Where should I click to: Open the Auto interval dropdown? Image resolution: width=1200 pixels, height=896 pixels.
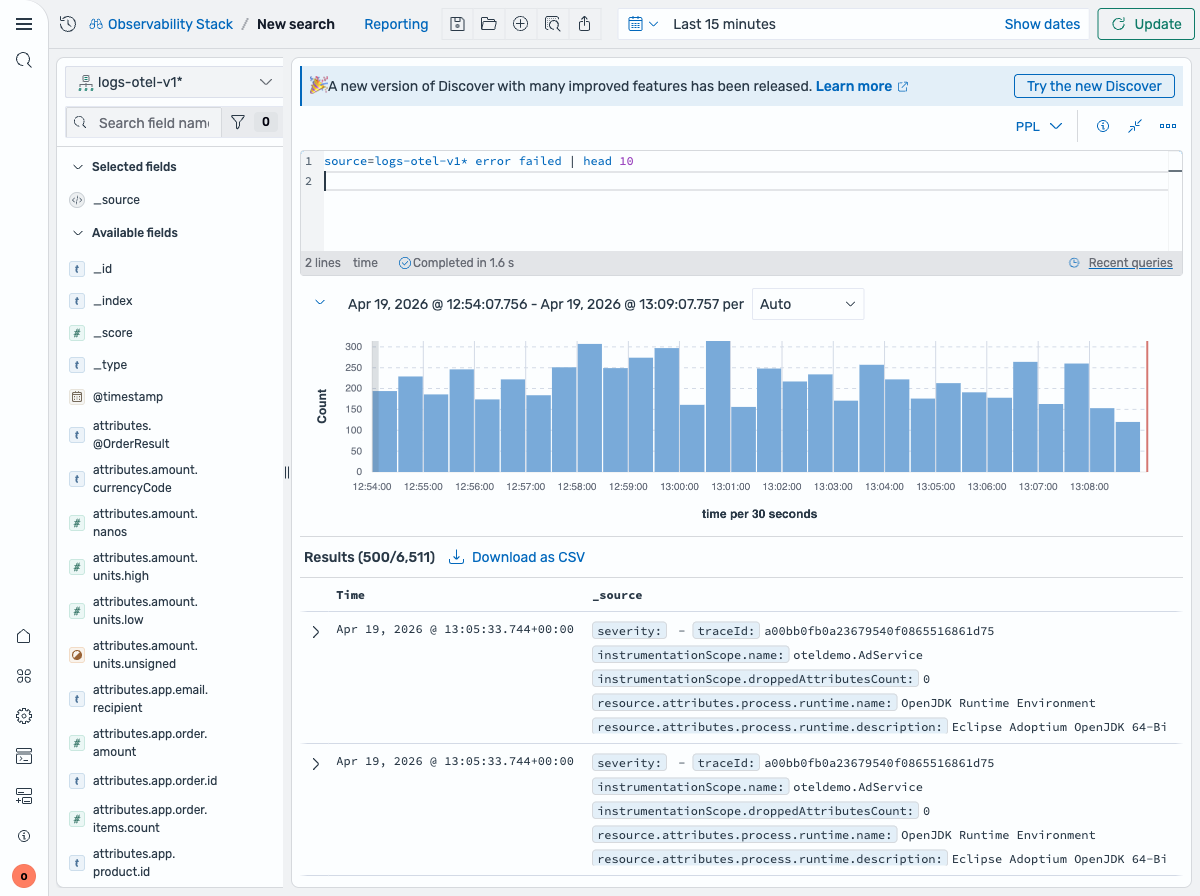tap(808, 304)
